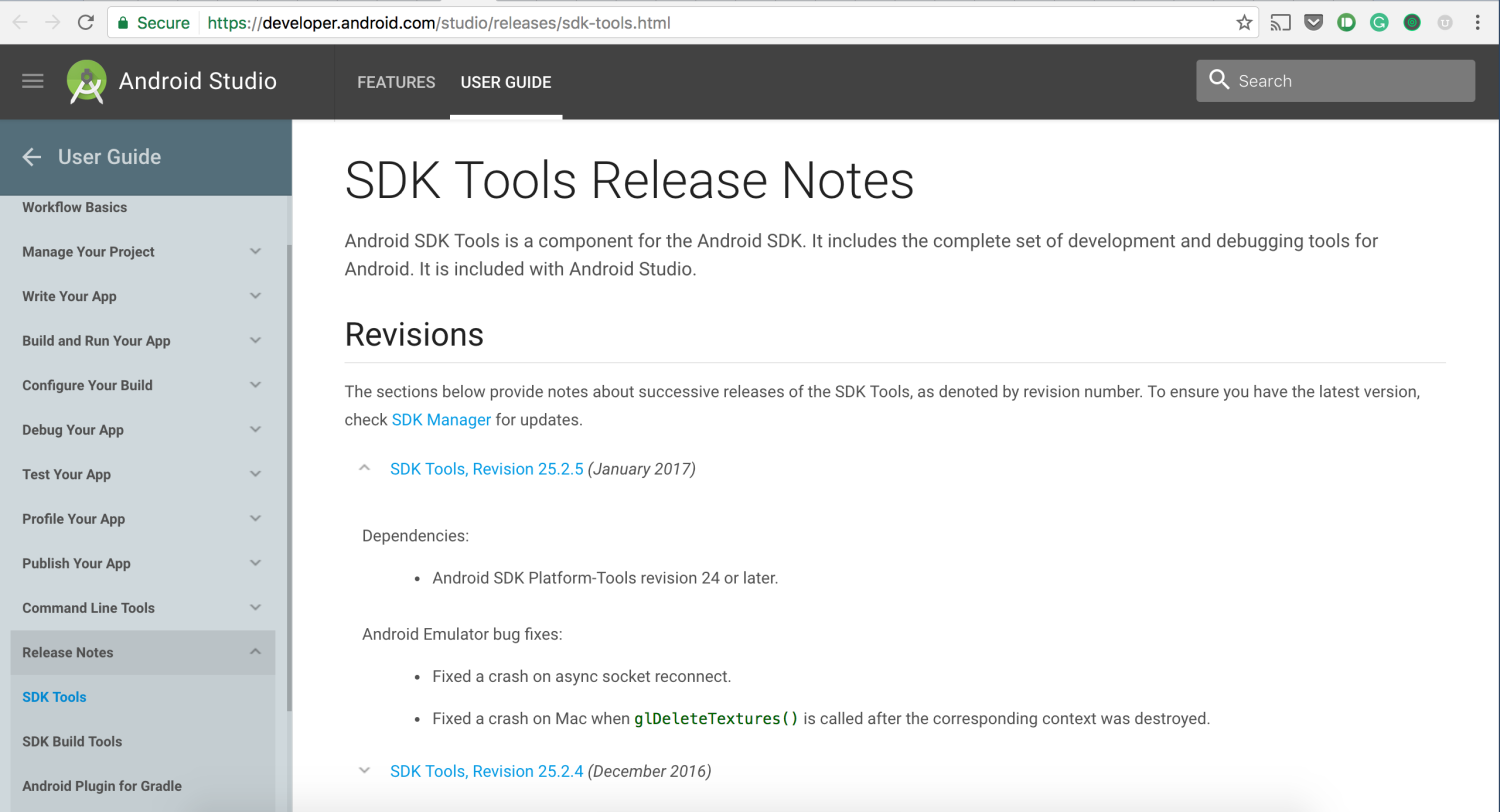Click the Revisions heading
Image resolution: width=1500 pixels, height=812 pixels.
pyautogui.click(x=414, y=334)
